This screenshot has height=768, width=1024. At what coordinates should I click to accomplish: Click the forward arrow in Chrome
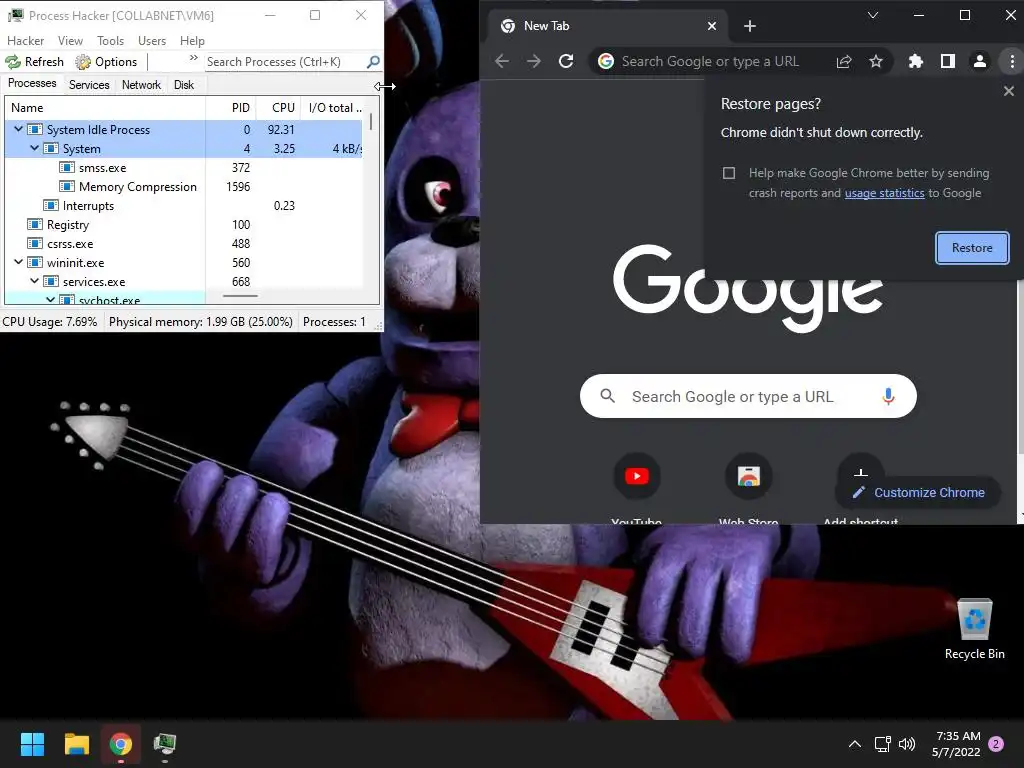[x=534, y=61]
